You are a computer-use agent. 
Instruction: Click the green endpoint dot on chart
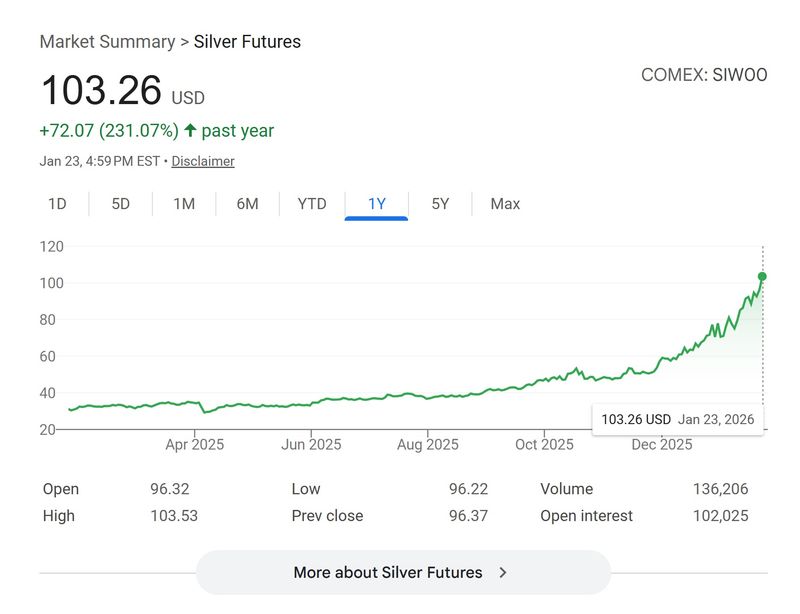[x=762, y=276]
